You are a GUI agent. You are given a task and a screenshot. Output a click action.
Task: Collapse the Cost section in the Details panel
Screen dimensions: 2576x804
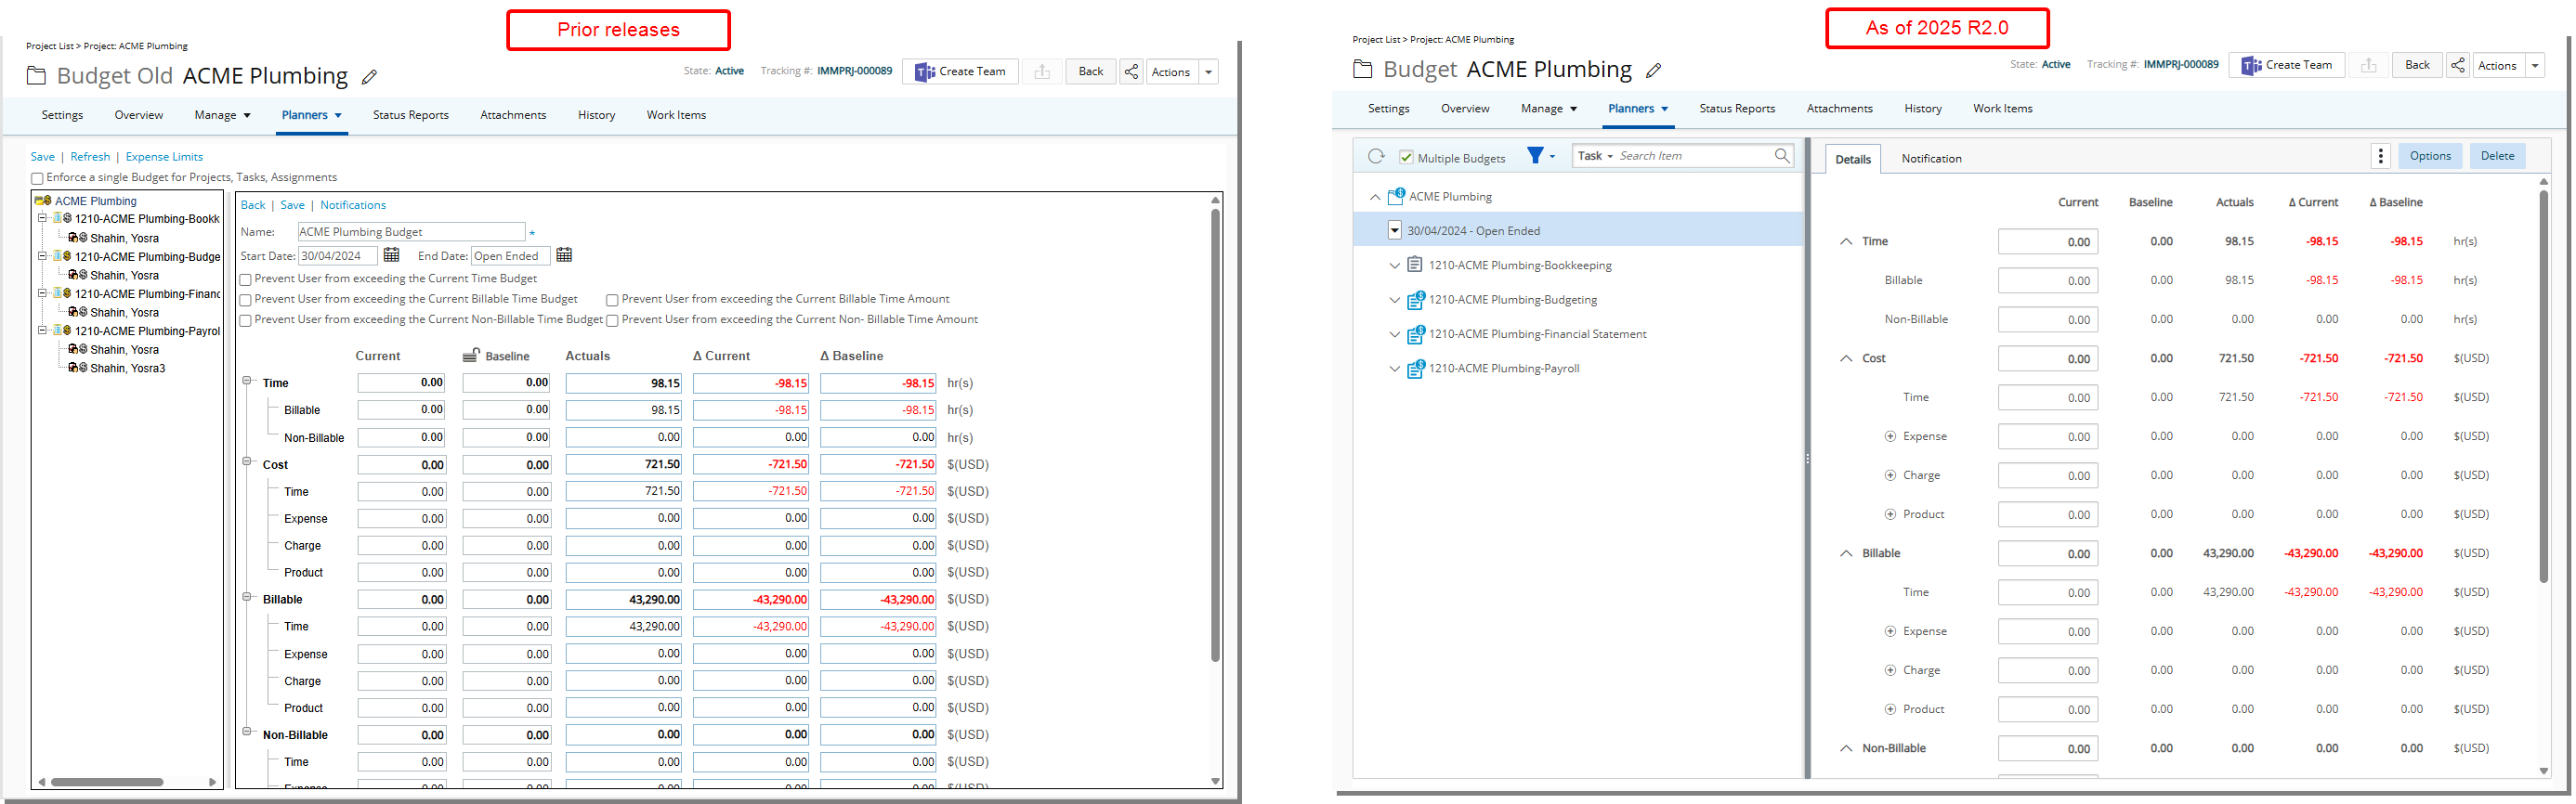tap(1846, 358)
